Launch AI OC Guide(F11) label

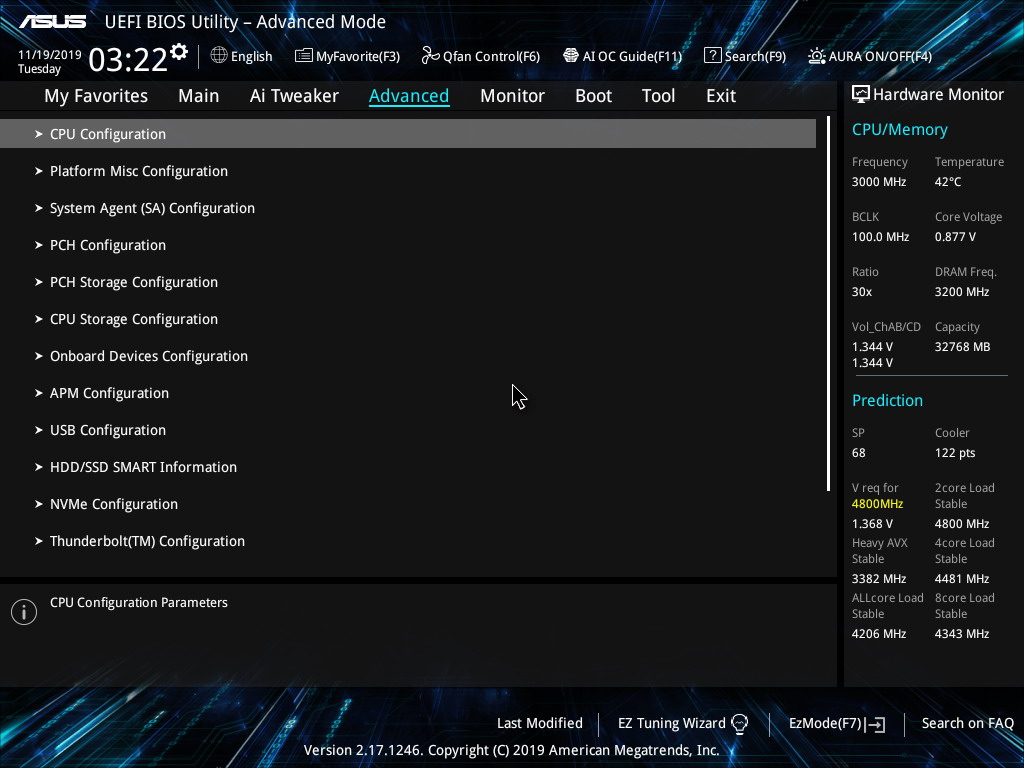[x=632, y=57]
